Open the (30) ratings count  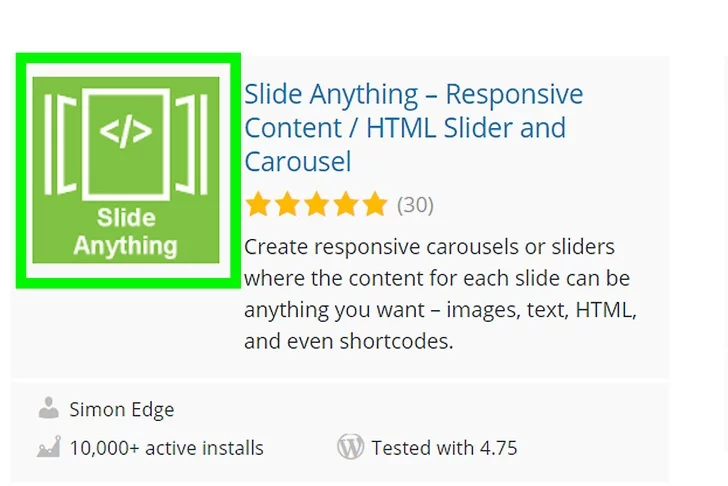(415, 205)
